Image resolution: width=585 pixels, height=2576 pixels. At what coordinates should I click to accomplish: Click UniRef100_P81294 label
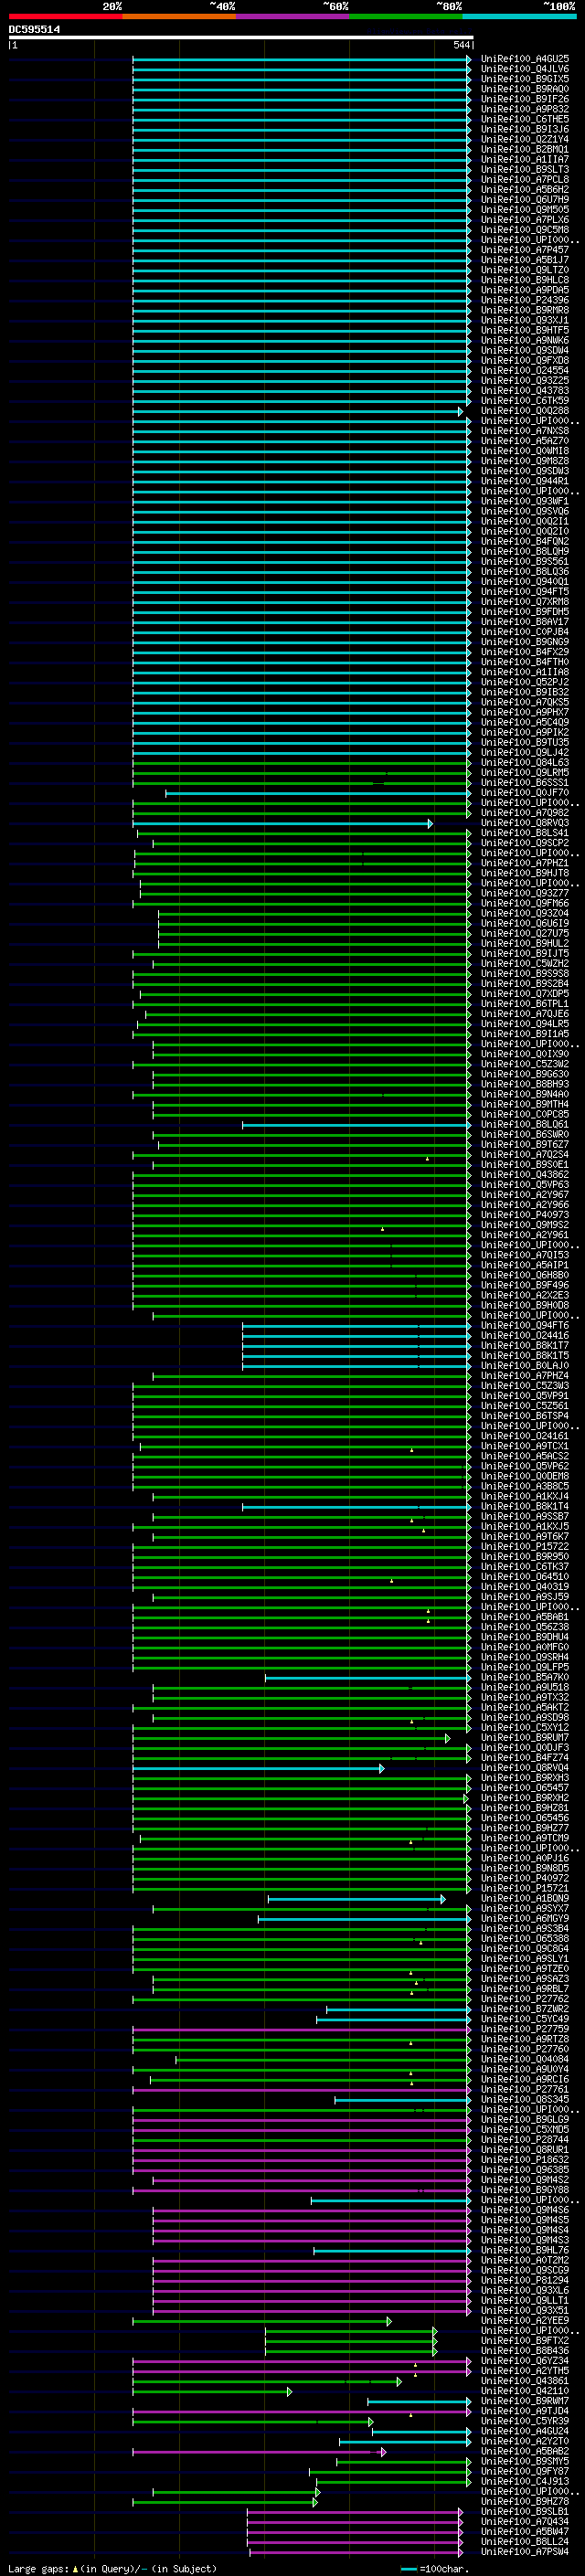[x=525, y=2280]
